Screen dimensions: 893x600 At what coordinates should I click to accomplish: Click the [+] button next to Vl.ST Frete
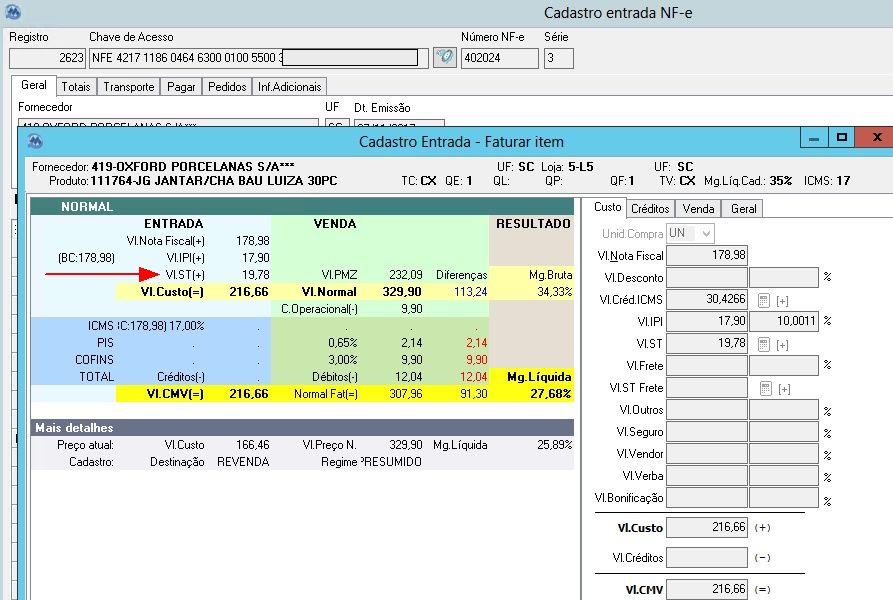(784, 389)
